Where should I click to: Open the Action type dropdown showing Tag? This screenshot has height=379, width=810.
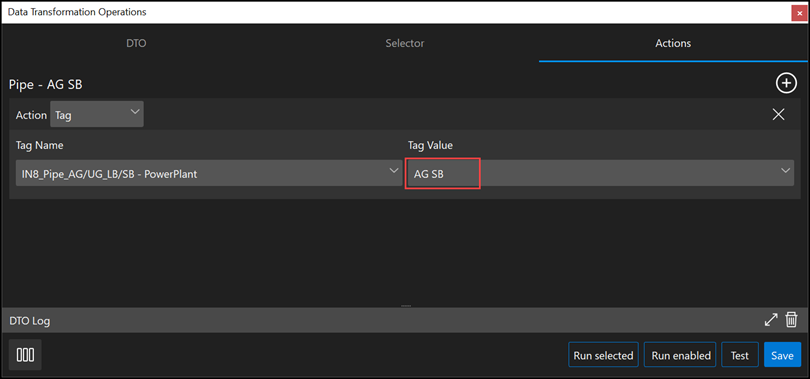(x=97, y=114)
